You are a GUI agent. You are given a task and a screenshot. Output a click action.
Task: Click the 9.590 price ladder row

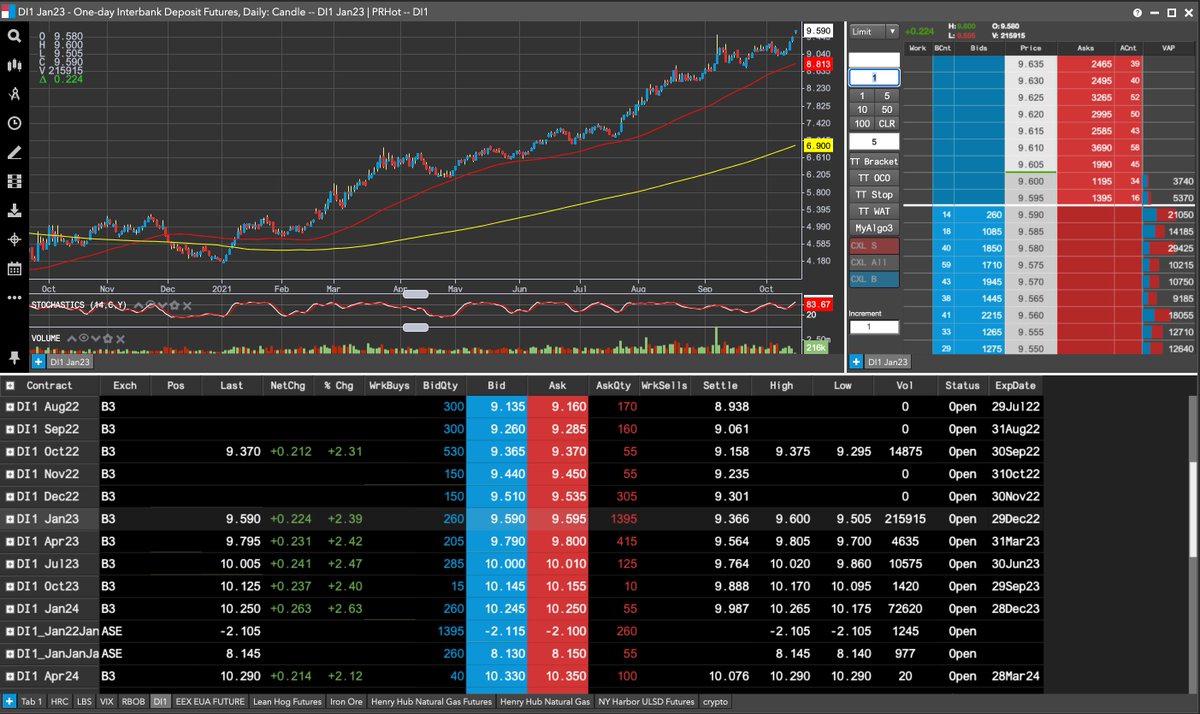(x=1029, y=215)
